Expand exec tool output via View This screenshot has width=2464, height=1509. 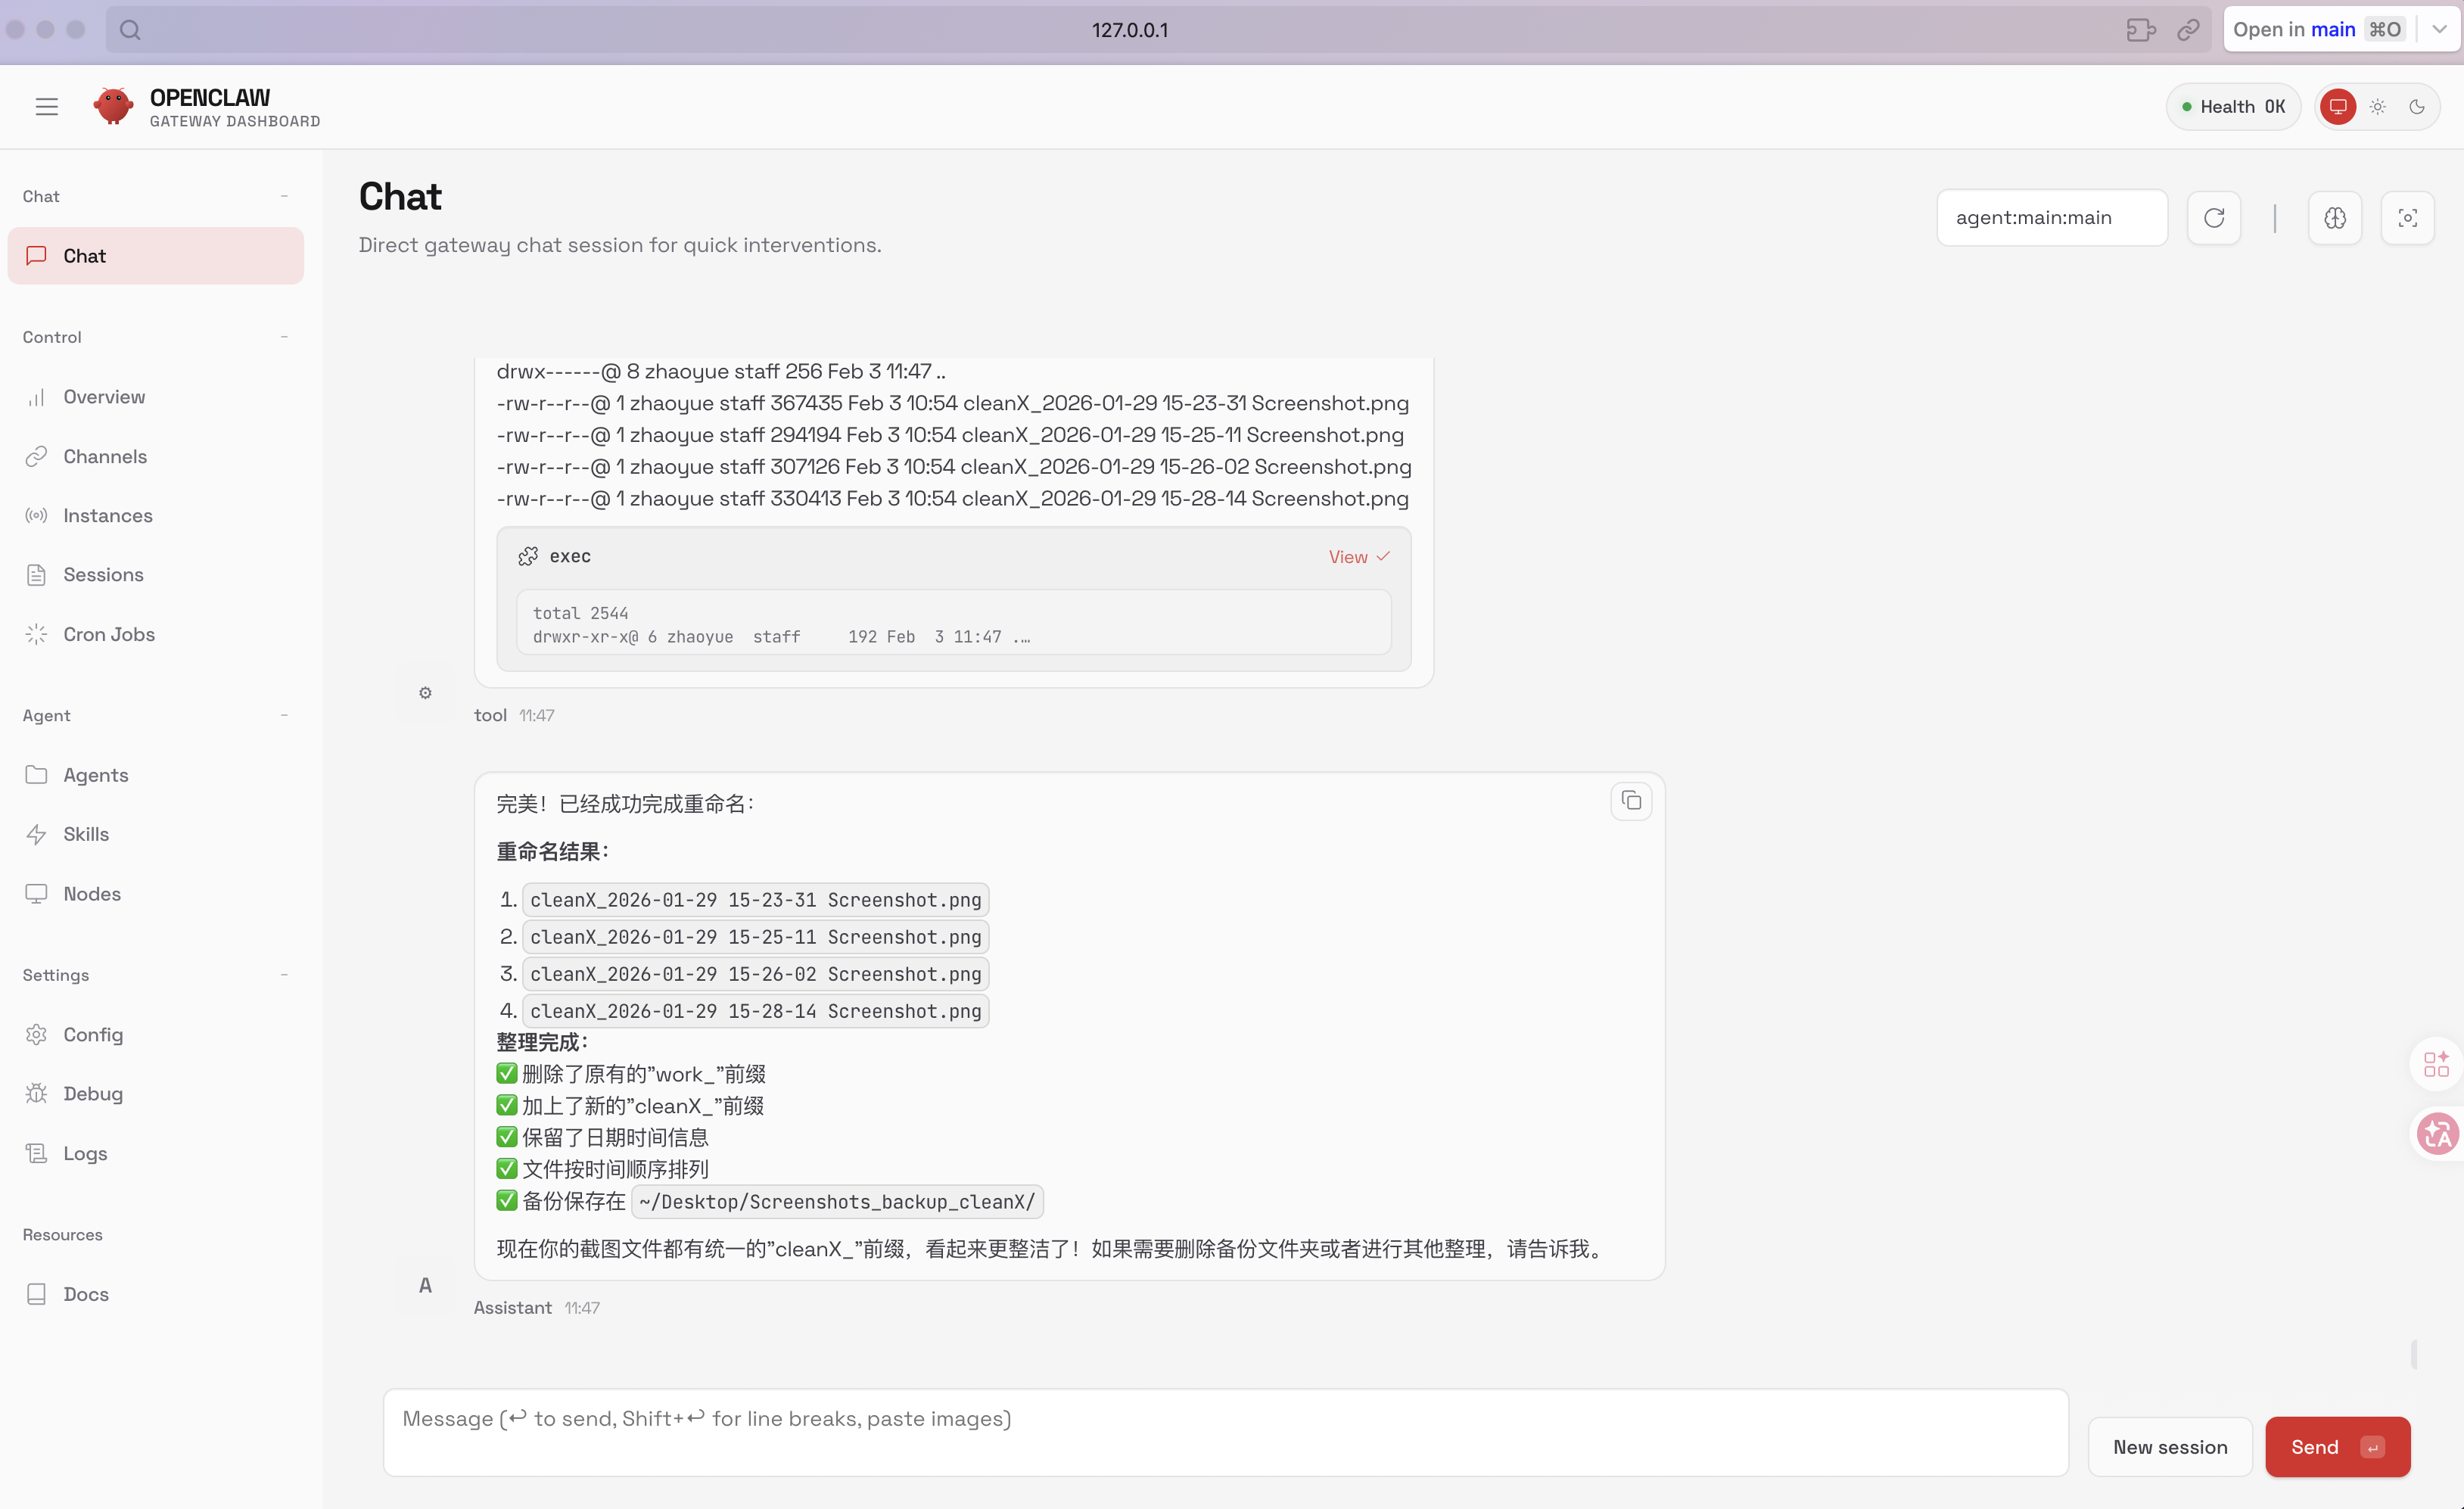pos(1358,557)
